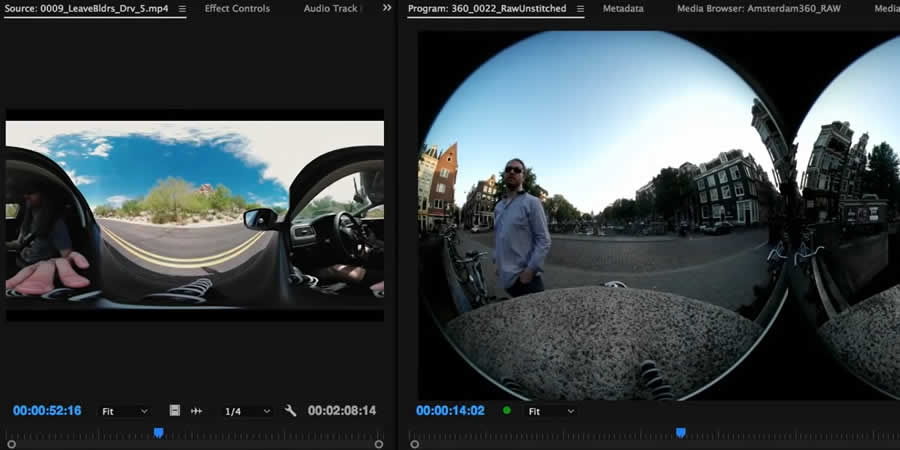Click the Source monitor blue playhead
900x450 pixels.
point(158,432)
